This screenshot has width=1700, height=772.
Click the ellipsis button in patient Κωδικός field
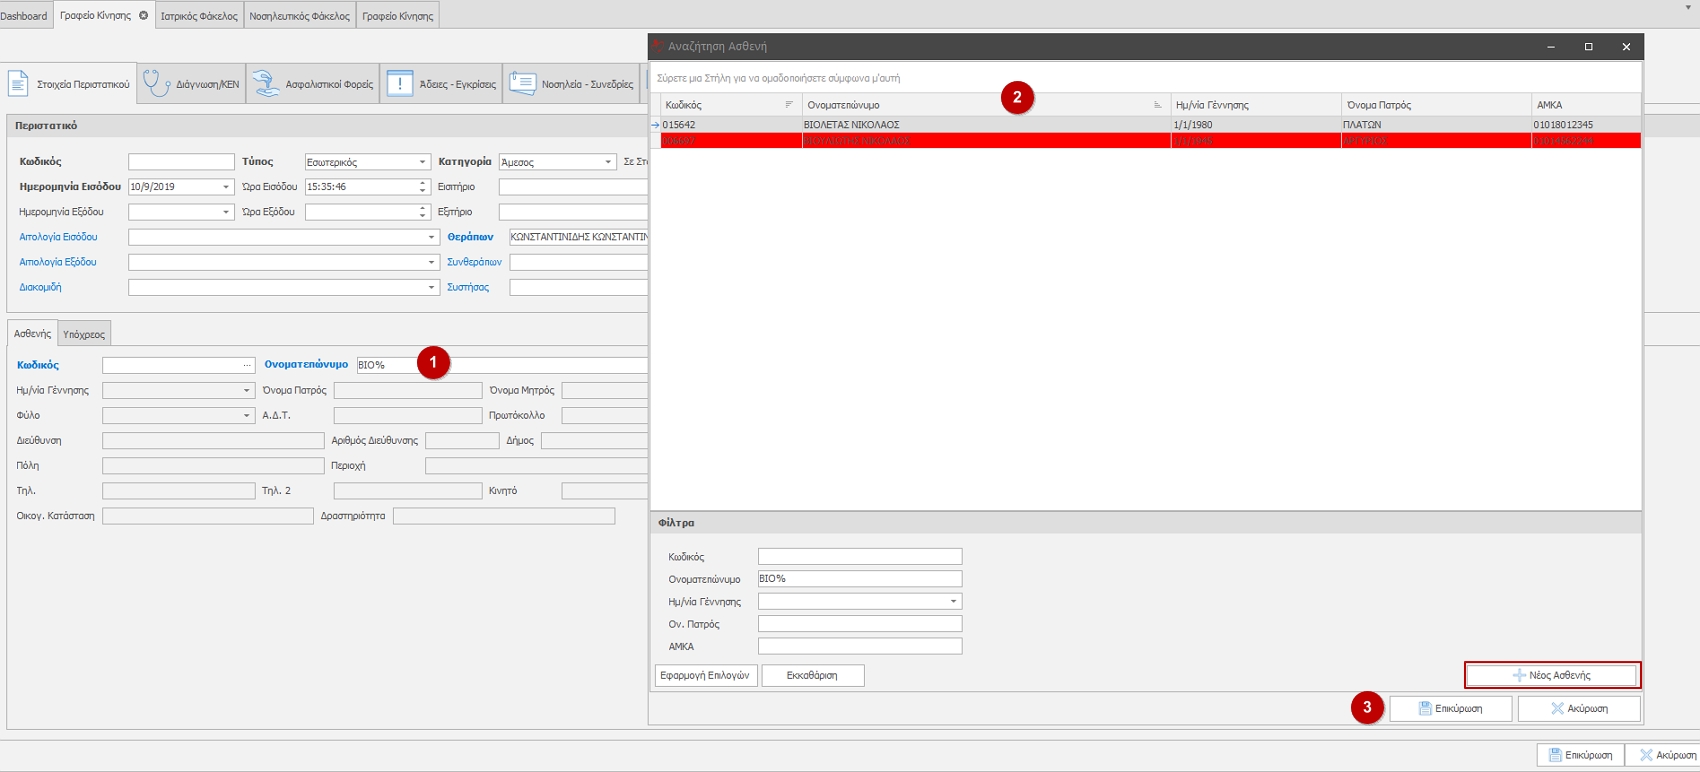tap(247, 365)
